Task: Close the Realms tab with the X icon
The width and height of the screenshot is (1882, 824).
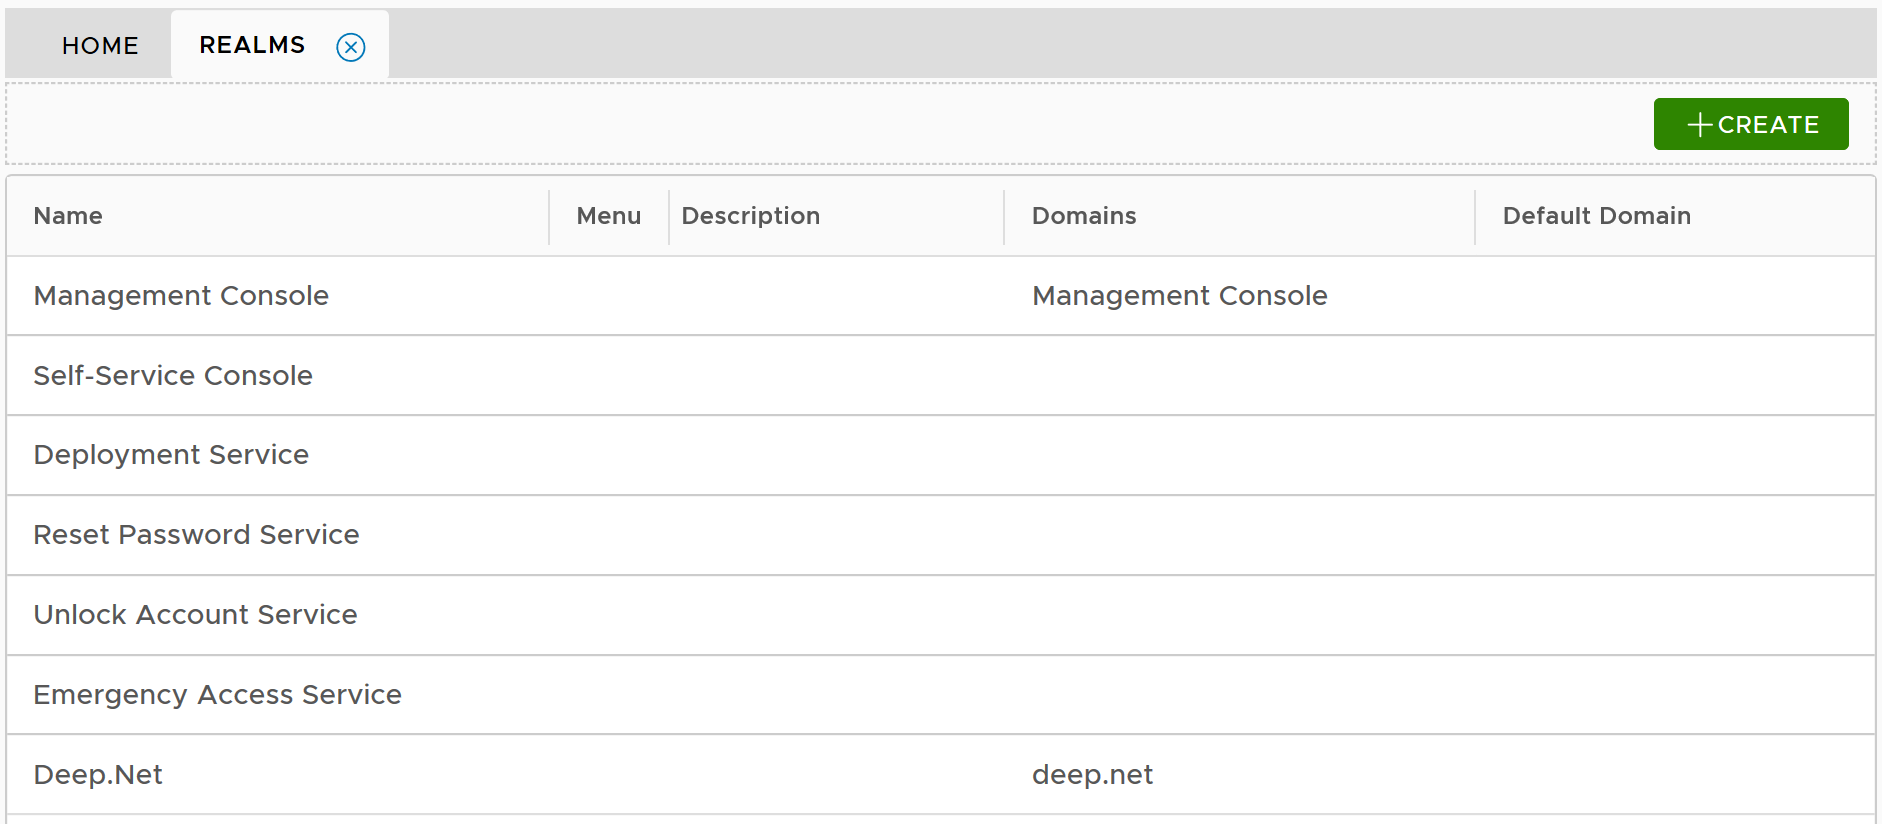Action: (351, 47)
